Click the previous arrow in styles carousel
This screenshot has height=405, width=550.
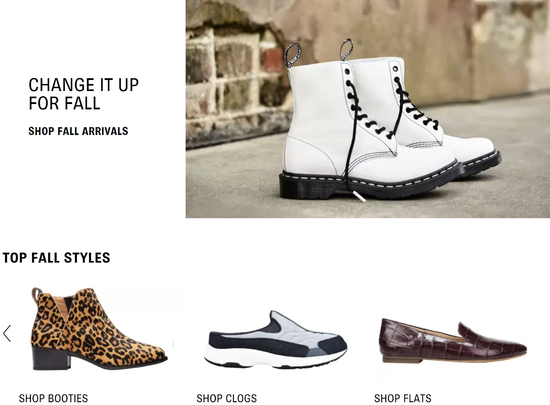click(x=7, y=333)
